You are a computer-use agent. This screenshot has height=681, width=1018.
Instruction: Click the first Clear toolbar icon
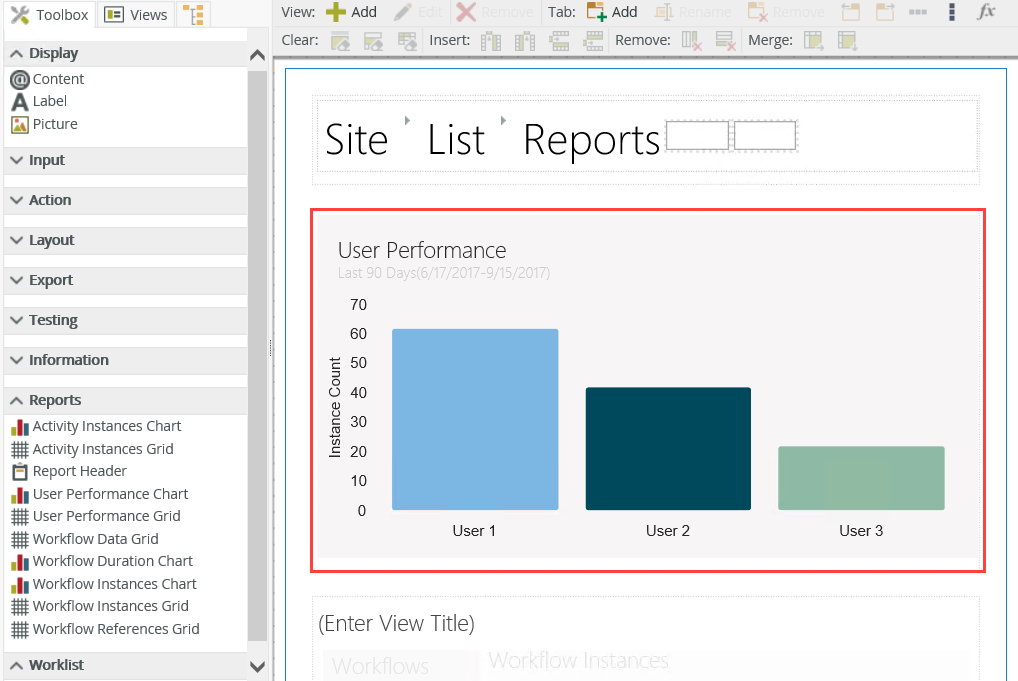pyautogui.click(x=340, y=41)
